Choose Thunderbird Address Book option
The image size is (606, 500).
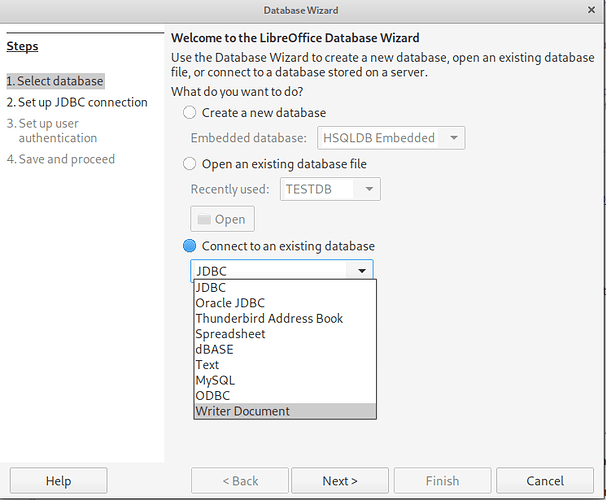pyautogui.click(x=285, y=318)
